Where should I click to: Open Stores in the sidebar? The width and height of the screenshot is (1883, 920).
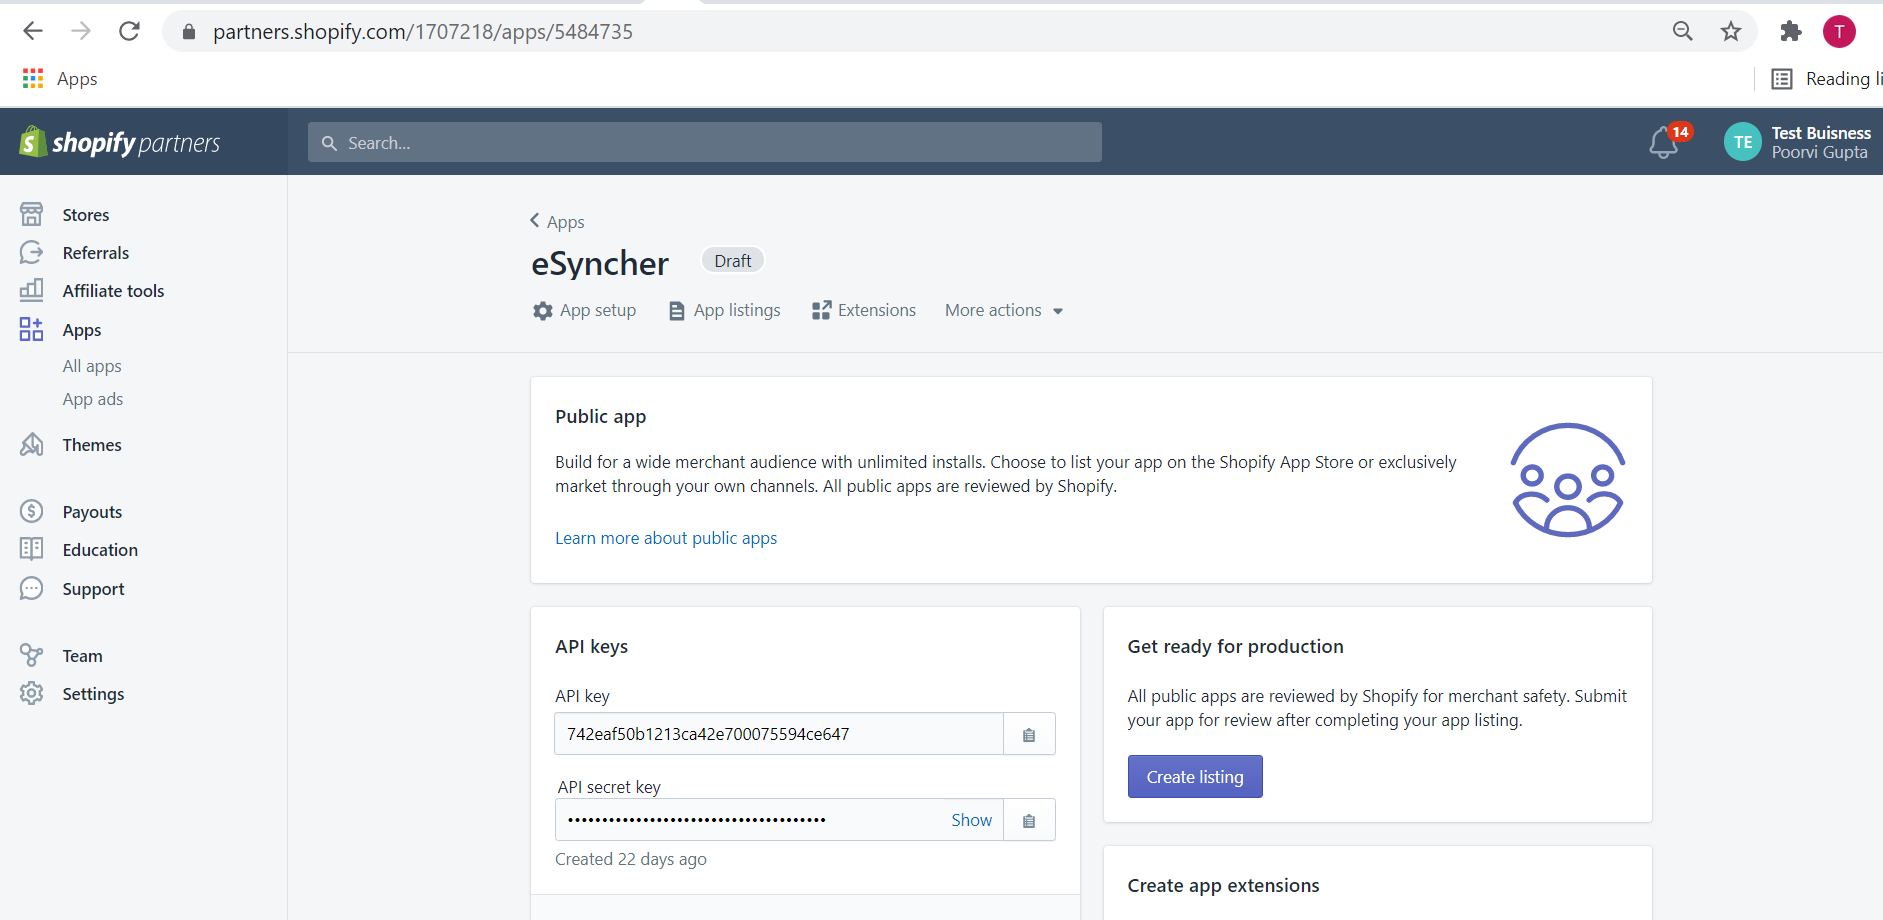86,215
